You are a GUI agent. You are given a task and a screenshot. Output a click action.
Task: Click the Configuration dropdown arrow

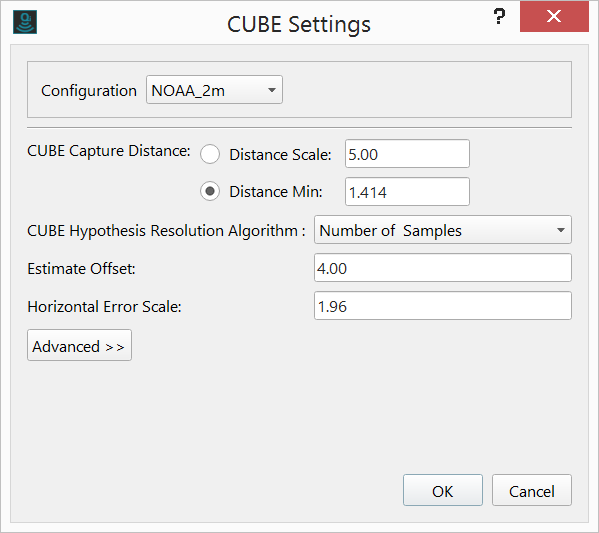[x=272, y=90]
